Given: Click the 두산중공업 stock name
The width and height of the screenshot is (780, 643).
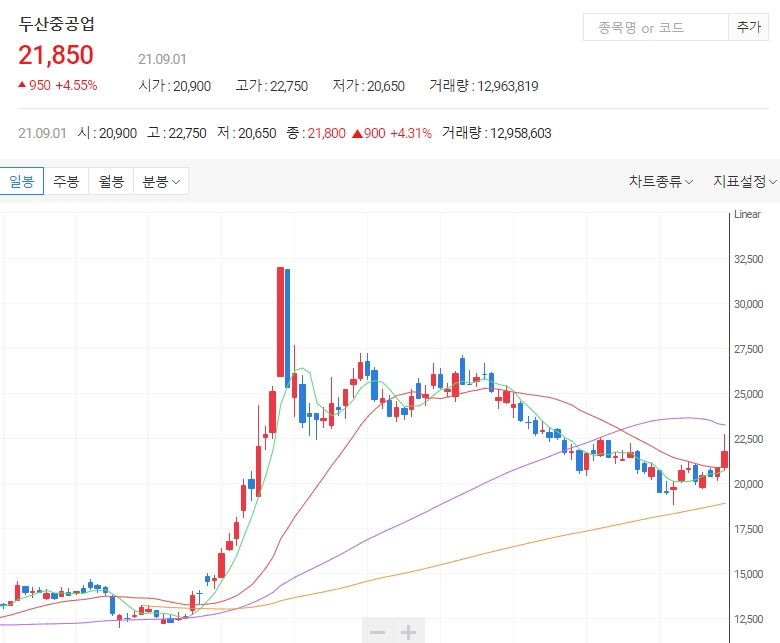Looking at the screenshot, I should [56, 24].
